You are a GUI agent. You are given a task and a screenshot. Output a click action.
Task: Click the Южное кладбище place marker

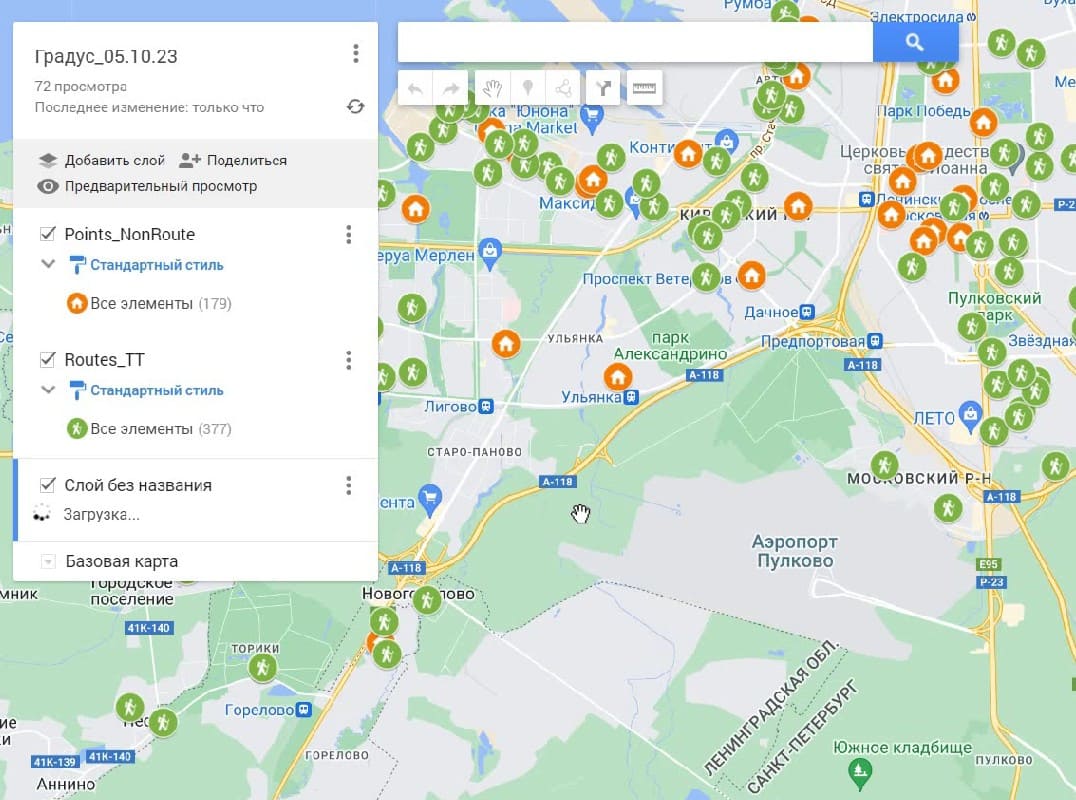click(x=860, y=773)
